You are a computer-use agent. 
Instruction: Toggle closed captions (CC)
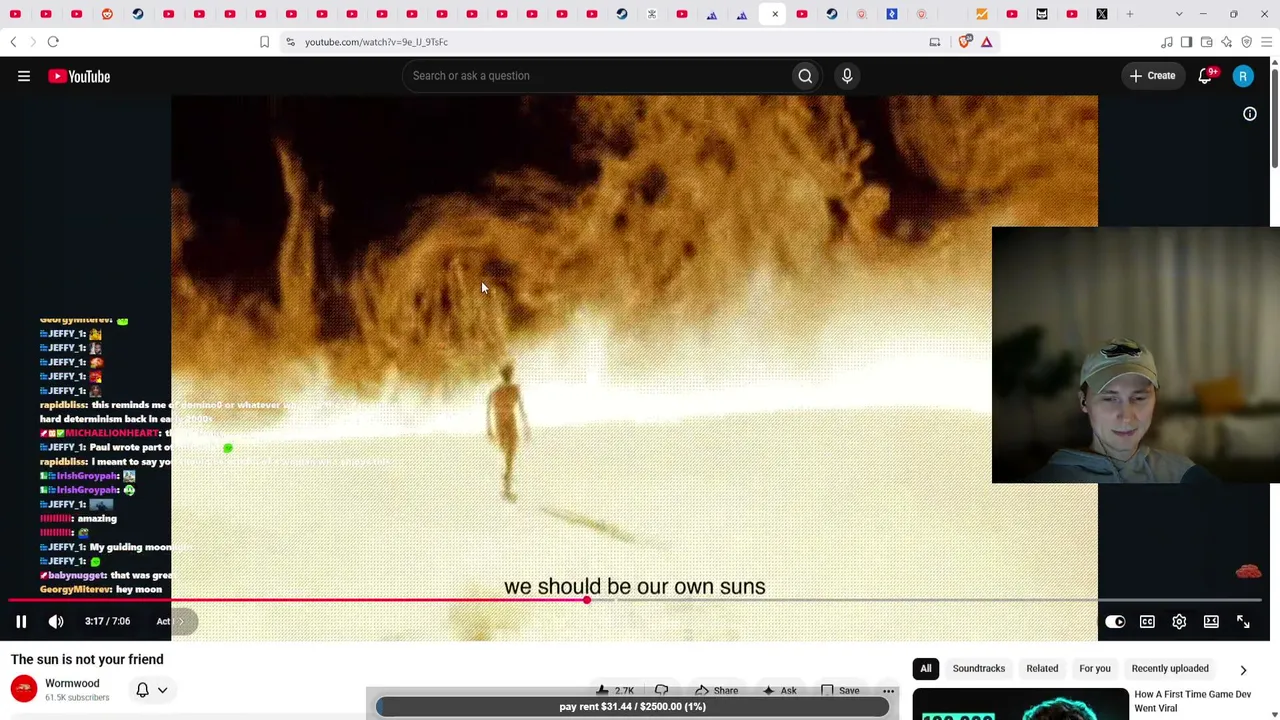(x=1147, y=622)
